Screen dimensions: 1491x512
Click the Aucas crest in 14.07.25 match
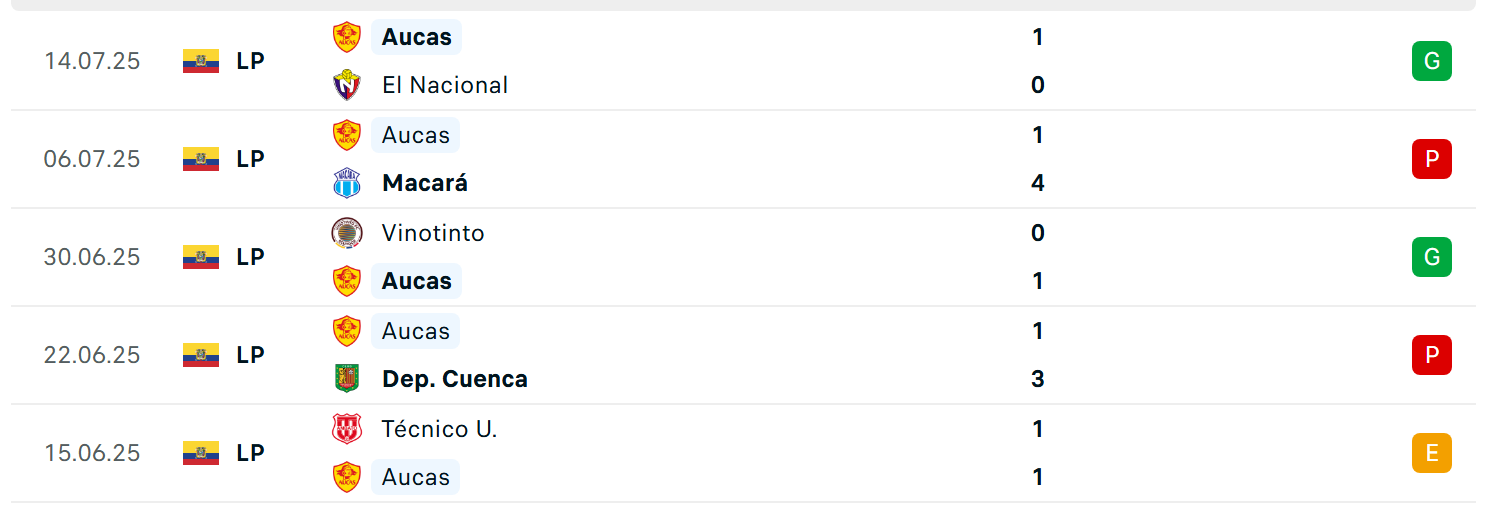(x=347, y=37)
